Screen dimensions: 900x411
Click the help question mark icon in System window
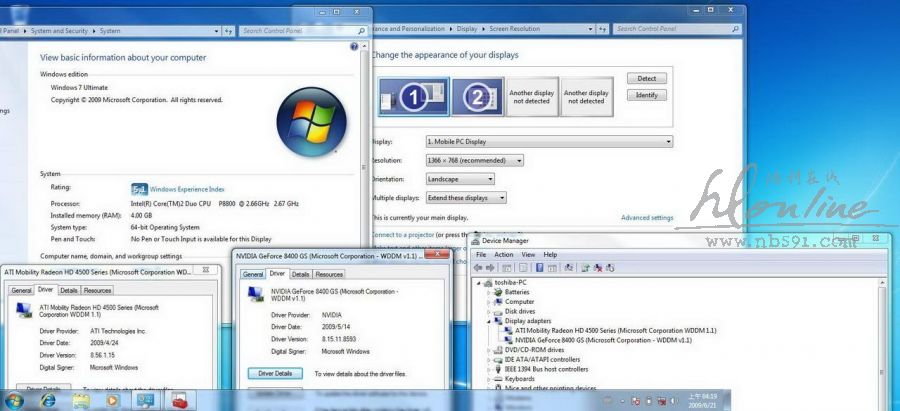tap(355, 47)
